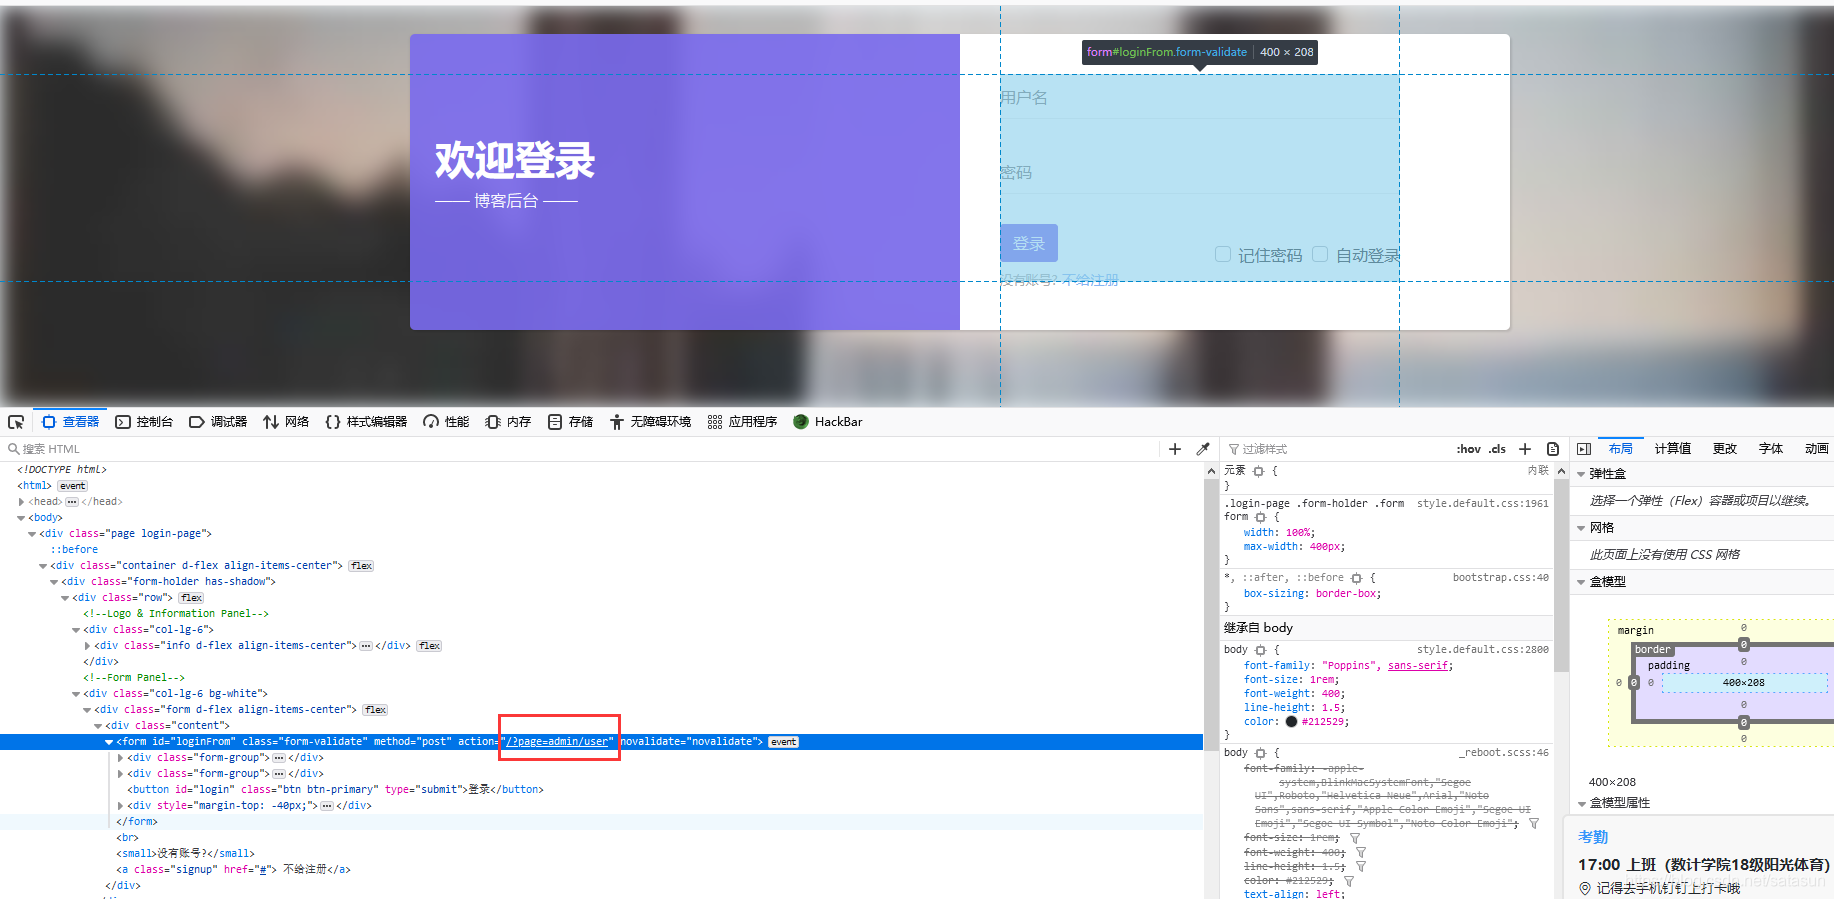Click the 用户名 username input on page
The width and height of the screenshot is (1834, 899).
click(x=1199, y=98)
